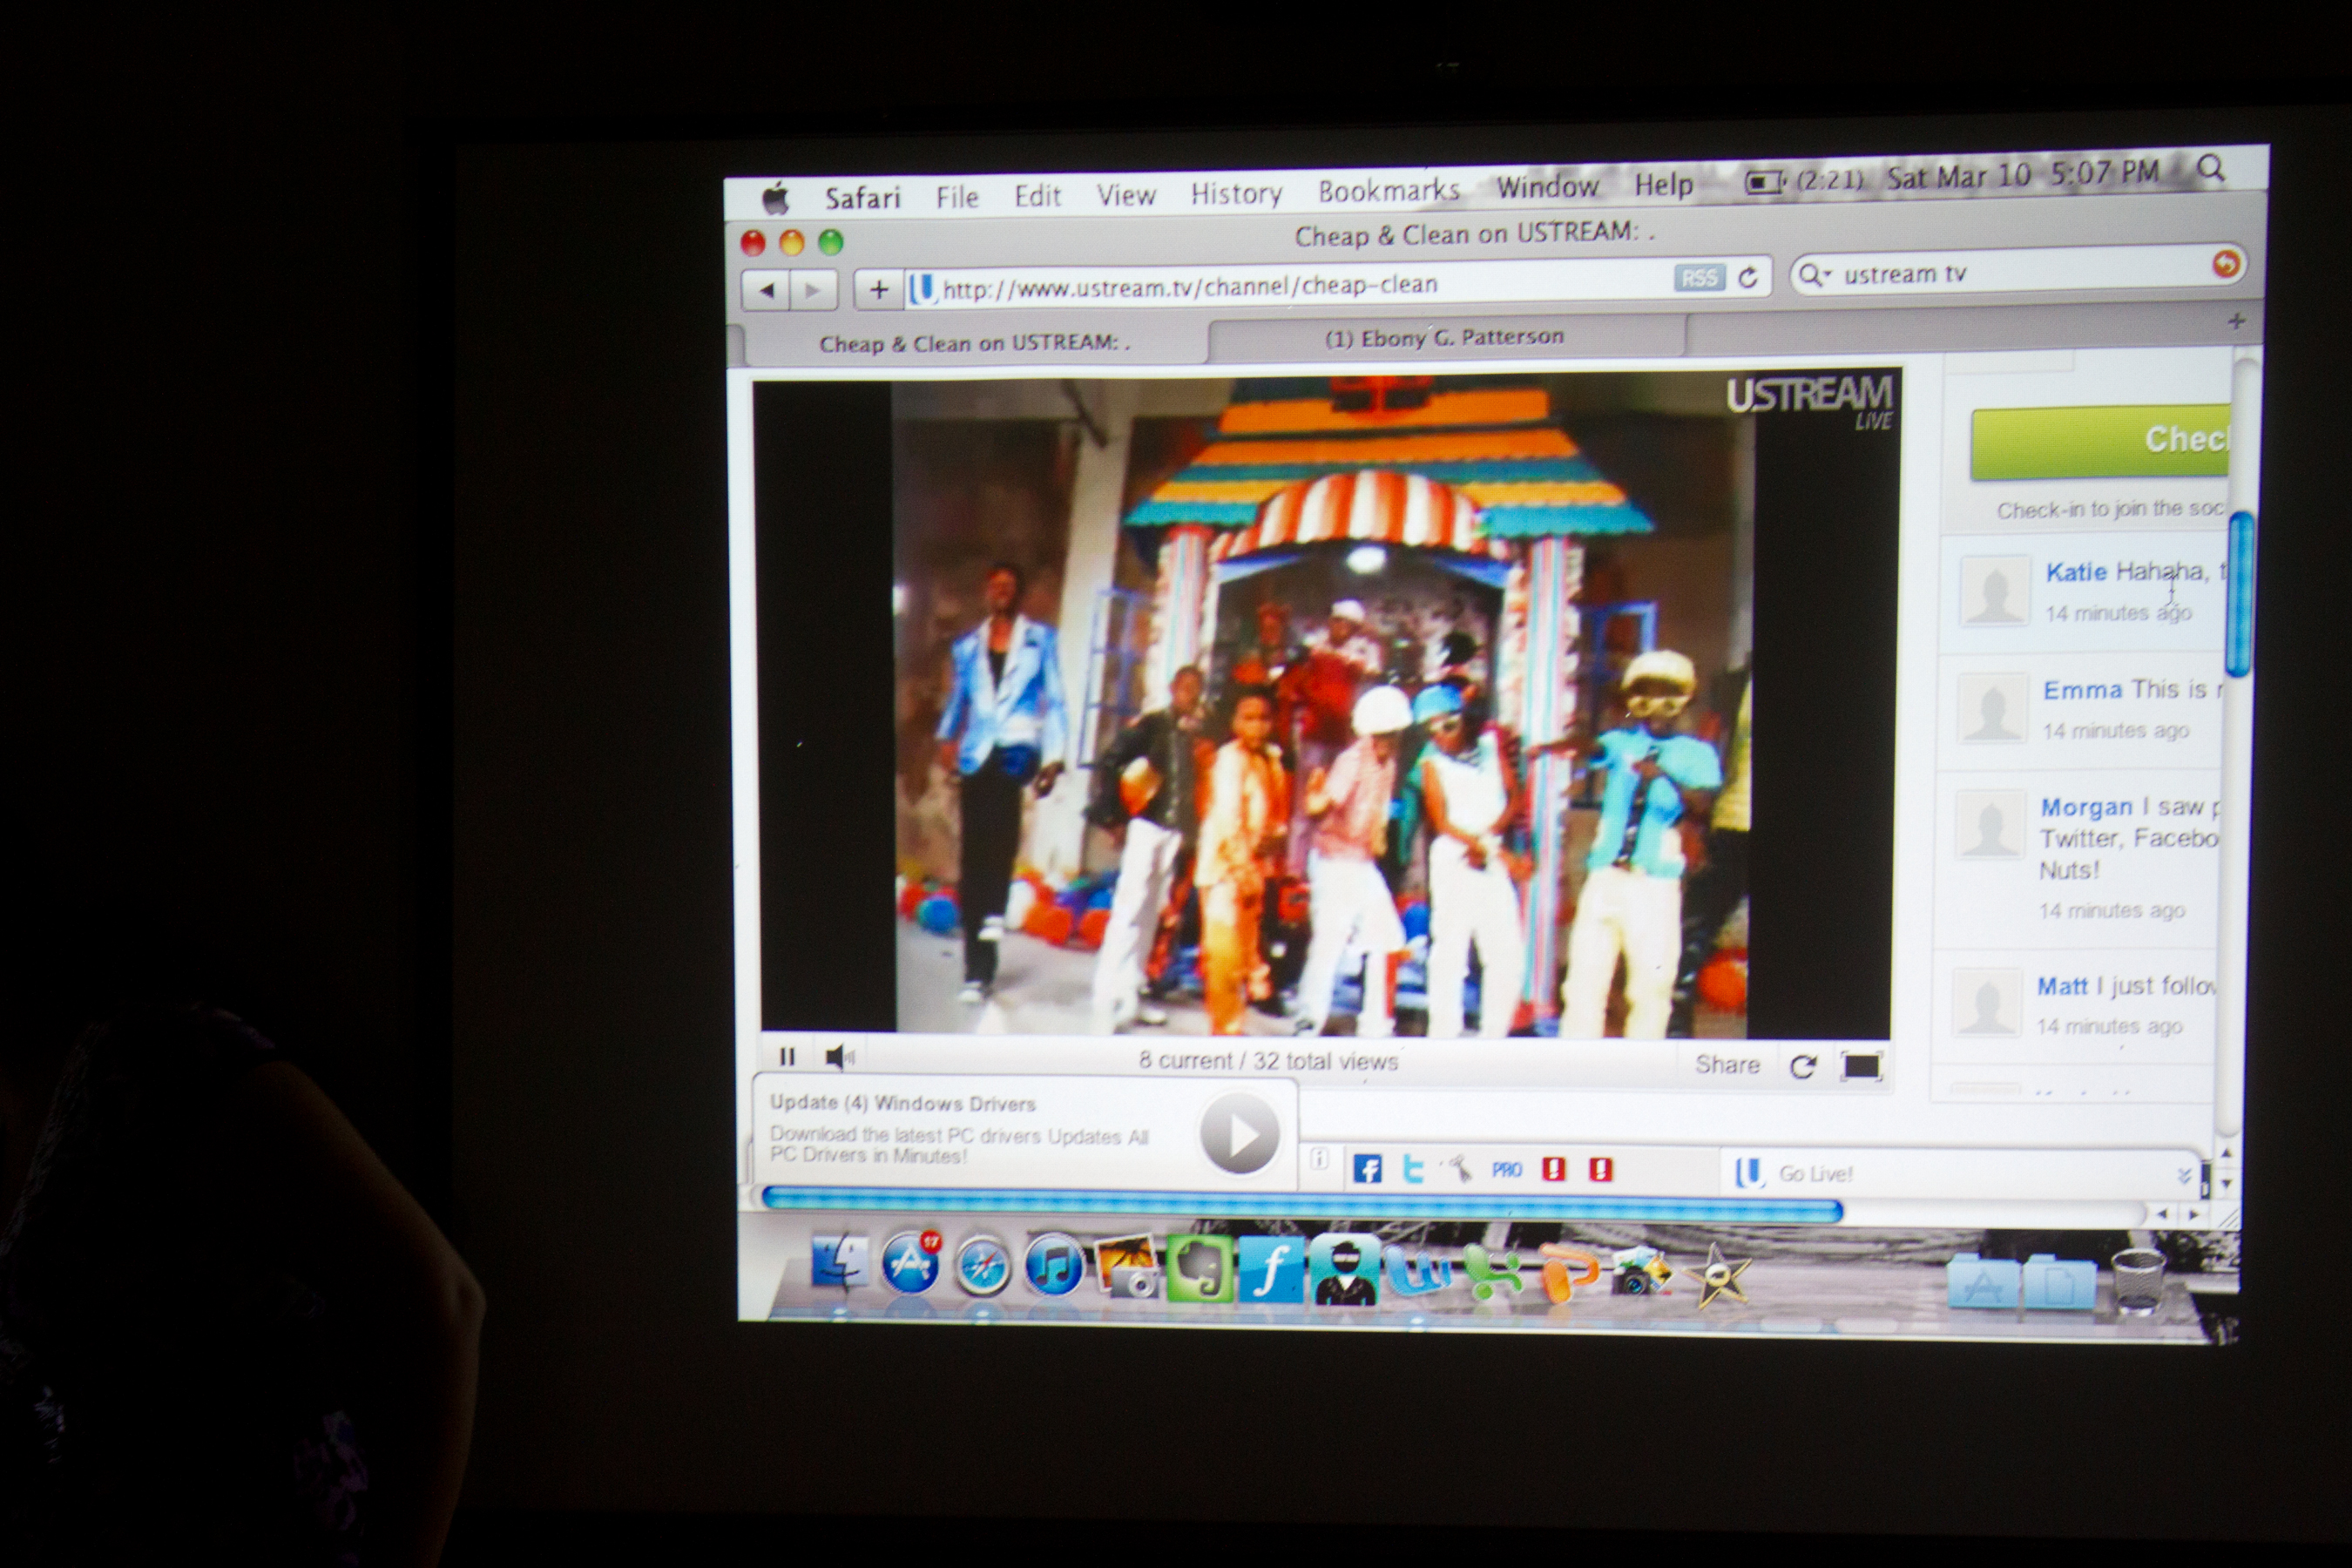Open Safari compass icon in Dock
Viewport: 2352px width, 1568px height.
pos(982,1265)
